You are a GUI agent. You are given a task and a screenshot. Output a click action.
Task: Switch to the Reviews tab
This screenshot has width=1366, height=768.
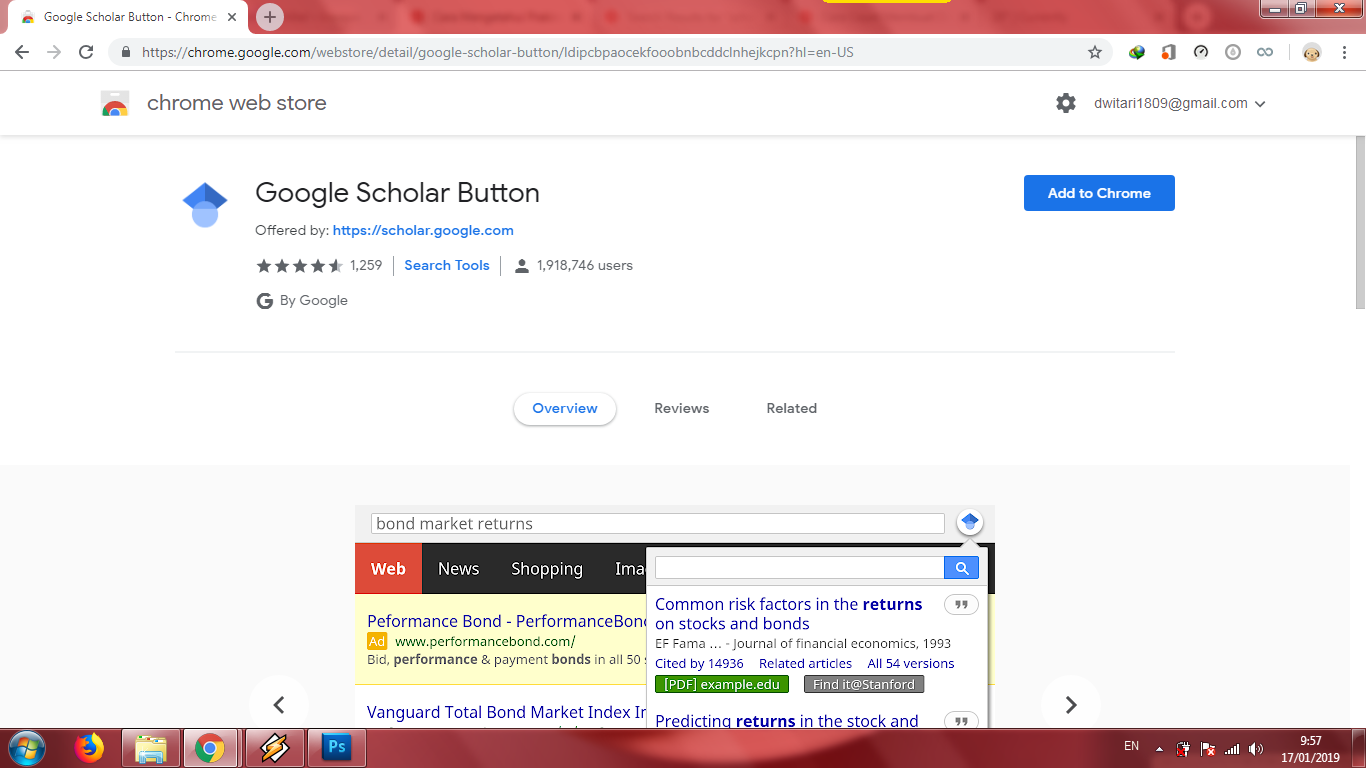tap(681, 408)
